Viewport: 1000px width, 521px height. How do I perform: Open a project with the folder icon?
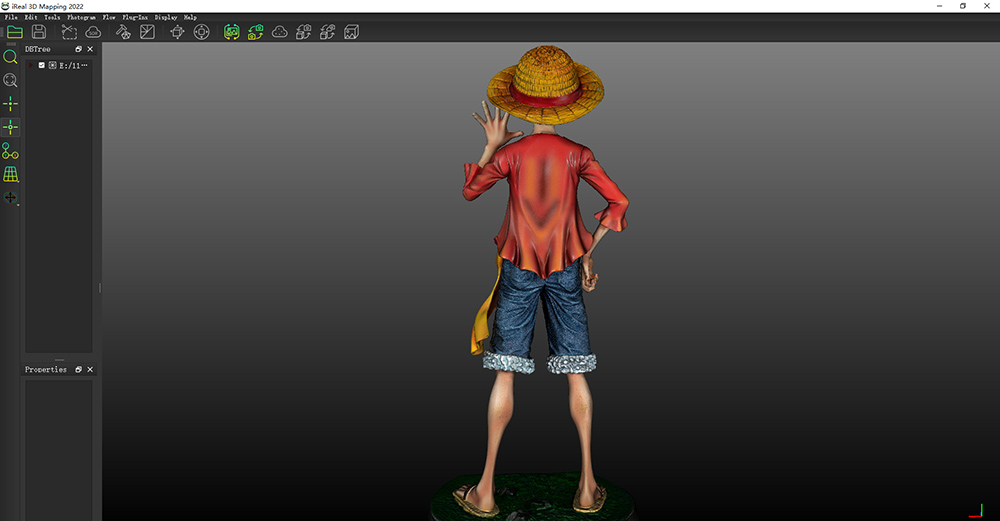15,32
